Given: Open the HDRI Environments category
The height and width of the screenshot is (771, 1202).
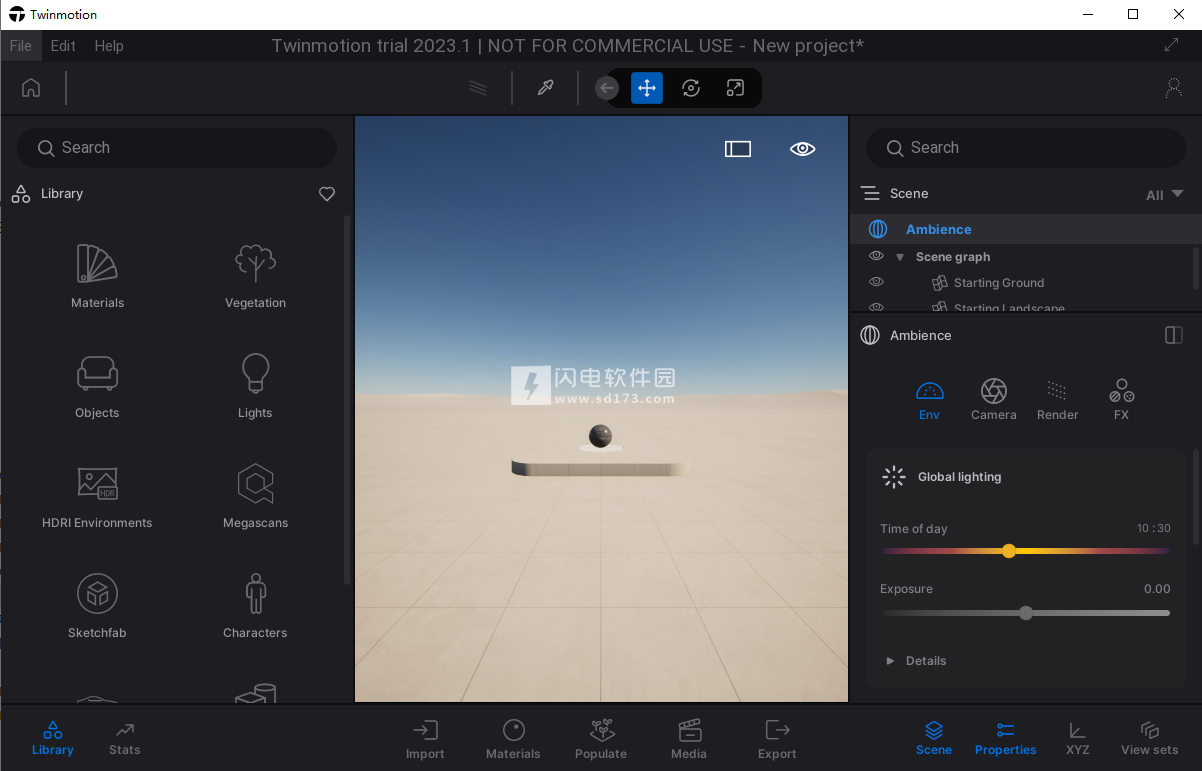Looking at the screenshot, I should coord(97,497).
